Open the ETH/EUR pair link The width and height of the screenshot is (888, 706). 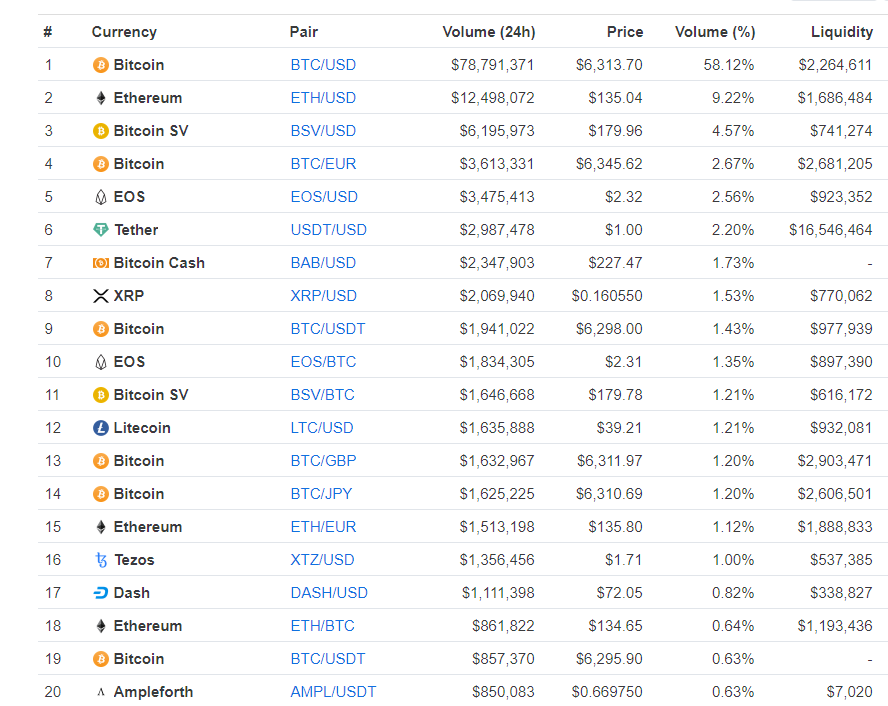[323, 527]
